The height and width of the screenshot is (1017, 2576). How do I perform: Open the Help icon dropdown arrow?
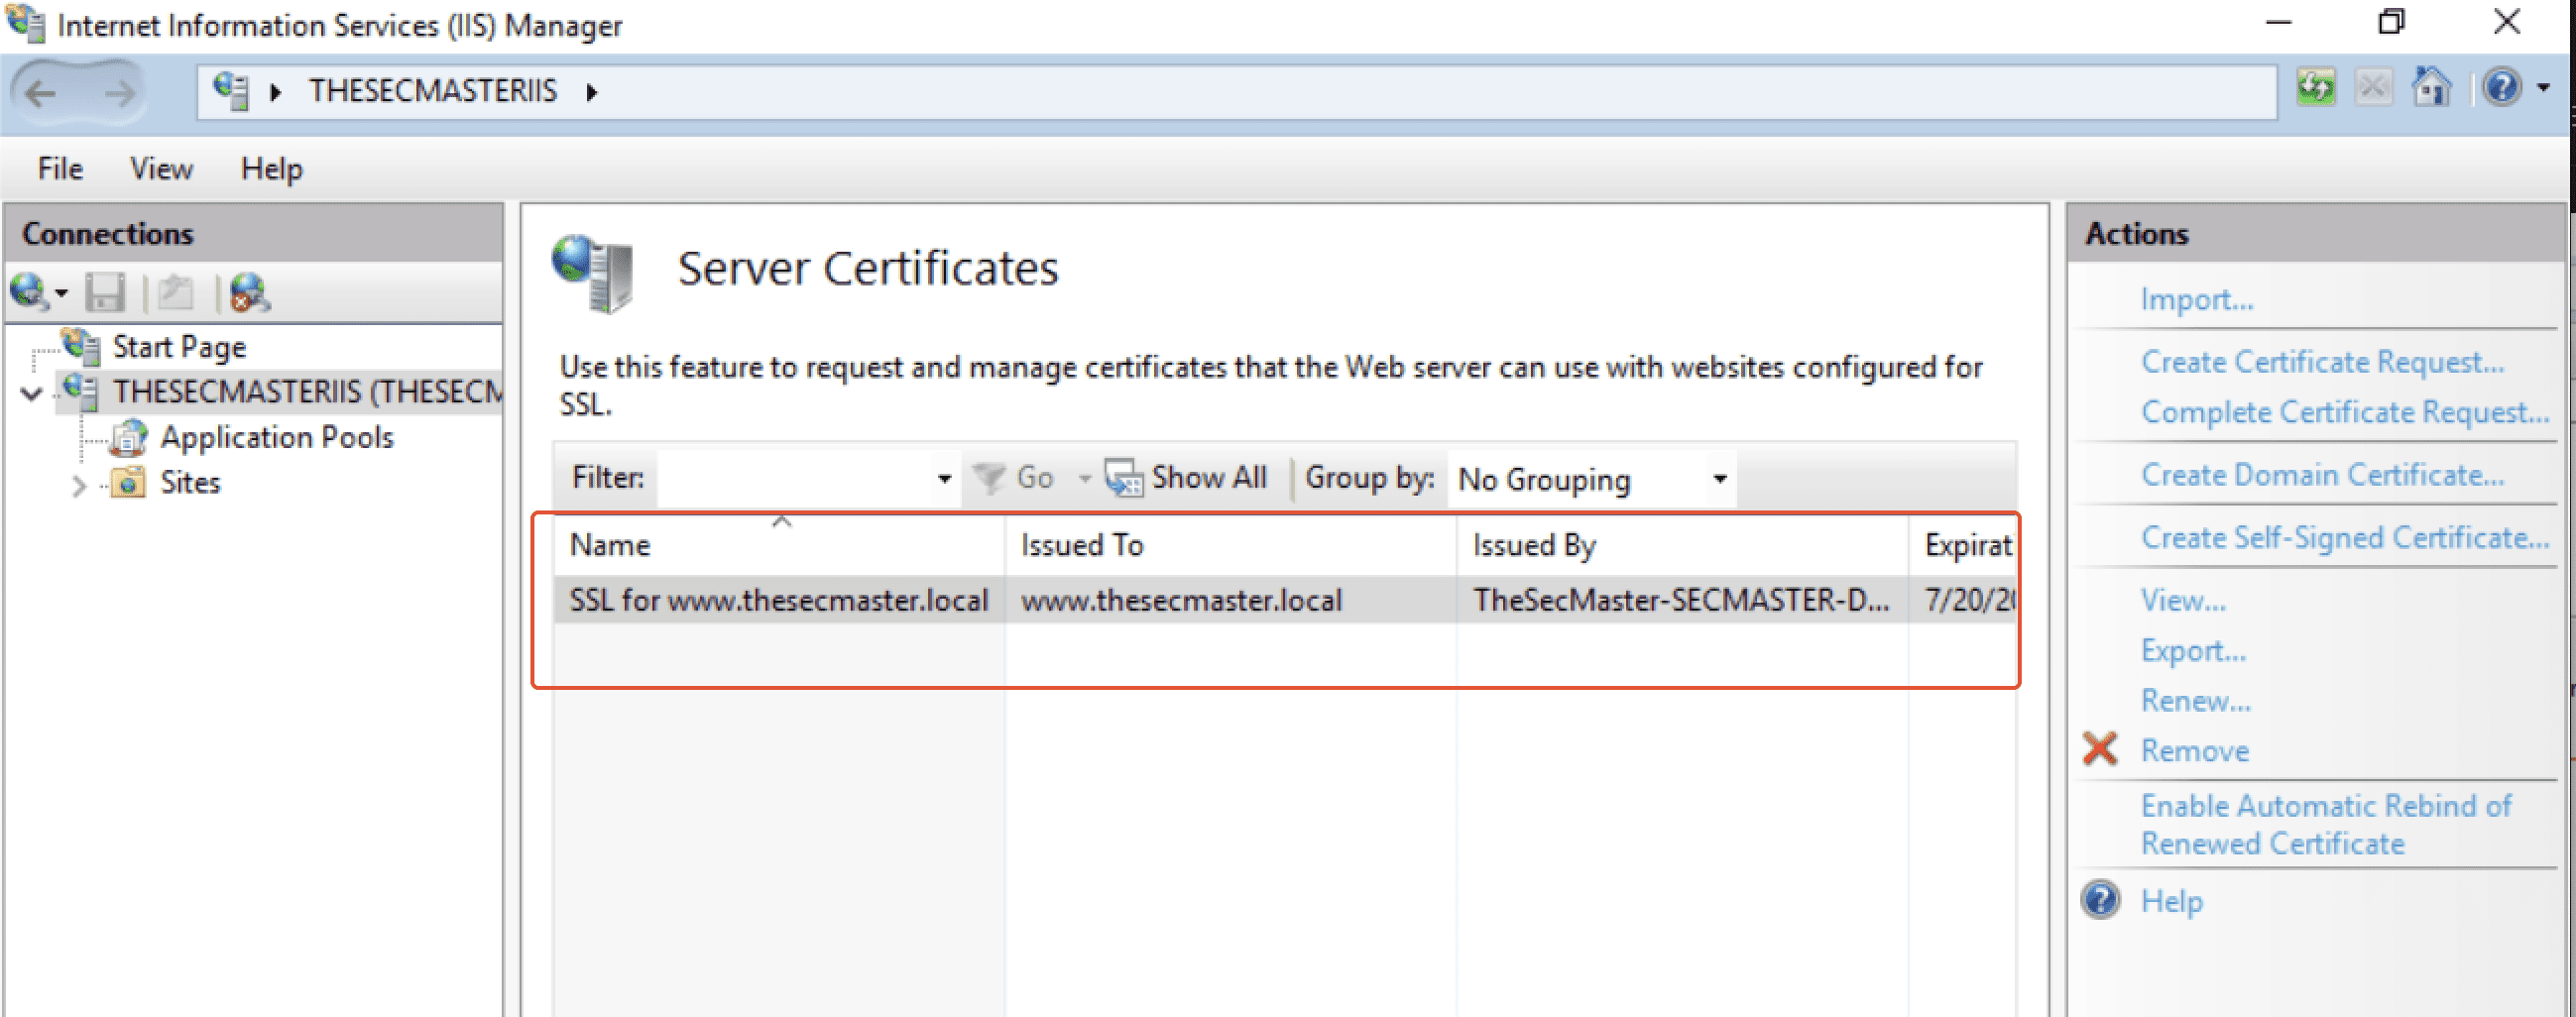pos(2544,89)
